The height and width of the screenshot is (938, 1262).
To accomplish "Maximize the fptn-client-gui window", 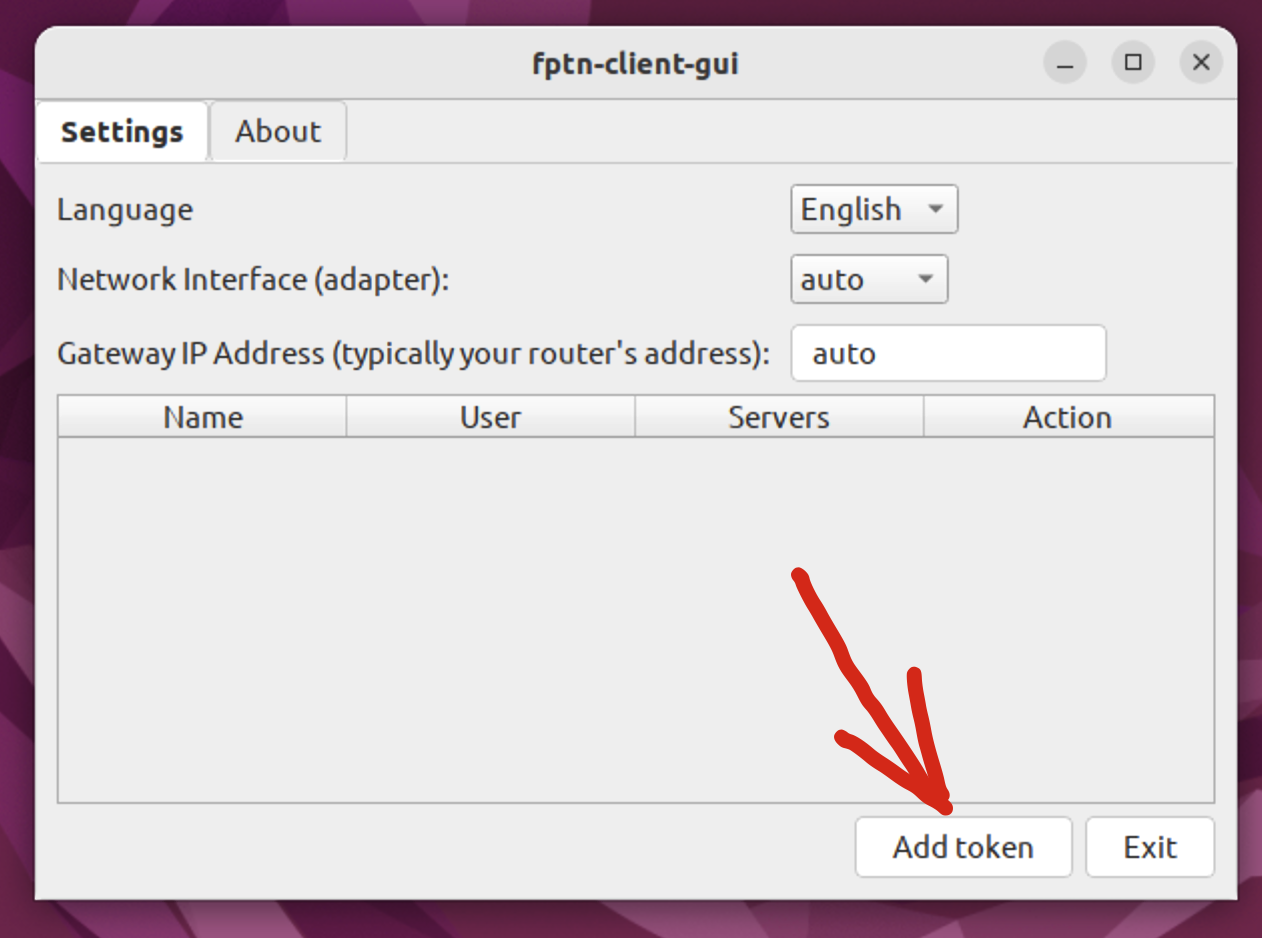I will (x=1133, y=62).
